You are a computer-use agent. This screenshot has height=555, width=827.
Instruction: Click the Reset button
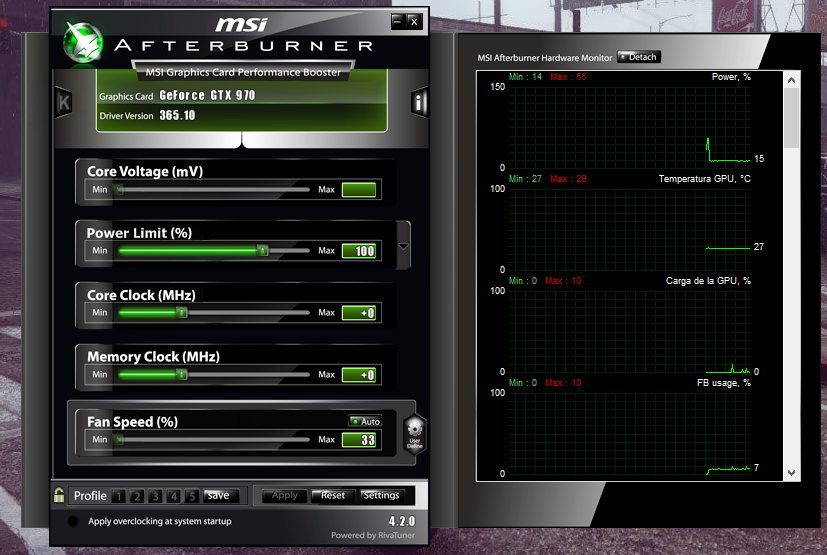tap(332, 496)
